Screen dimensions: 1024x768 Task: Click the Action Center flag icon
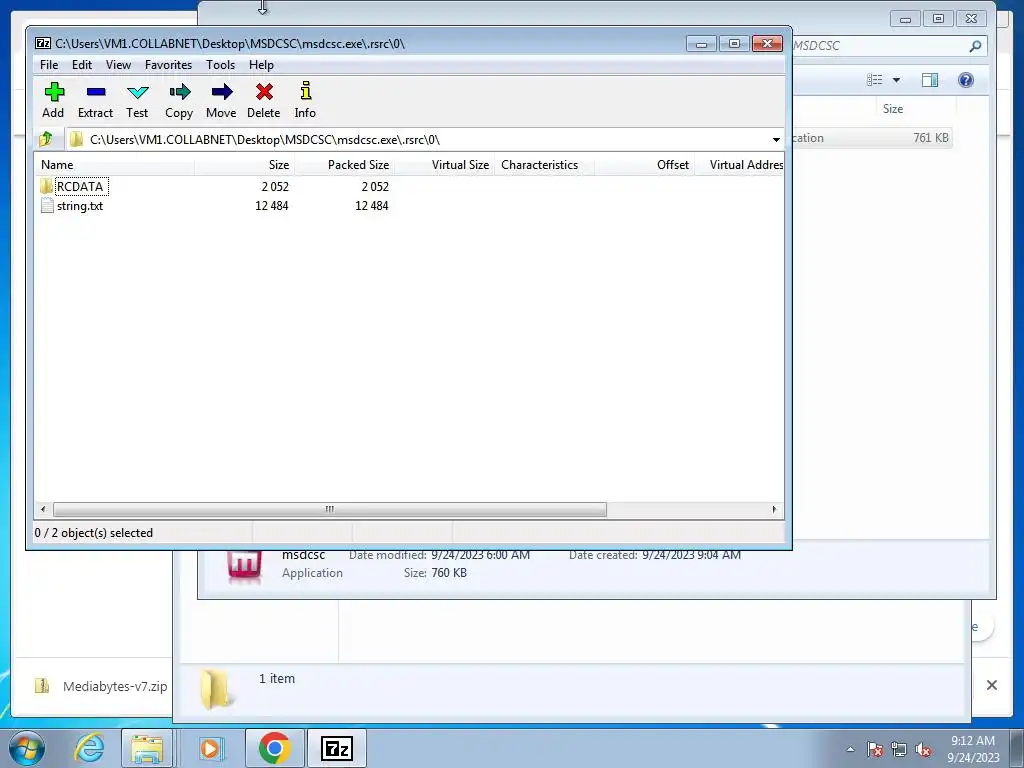coord(875,750)
